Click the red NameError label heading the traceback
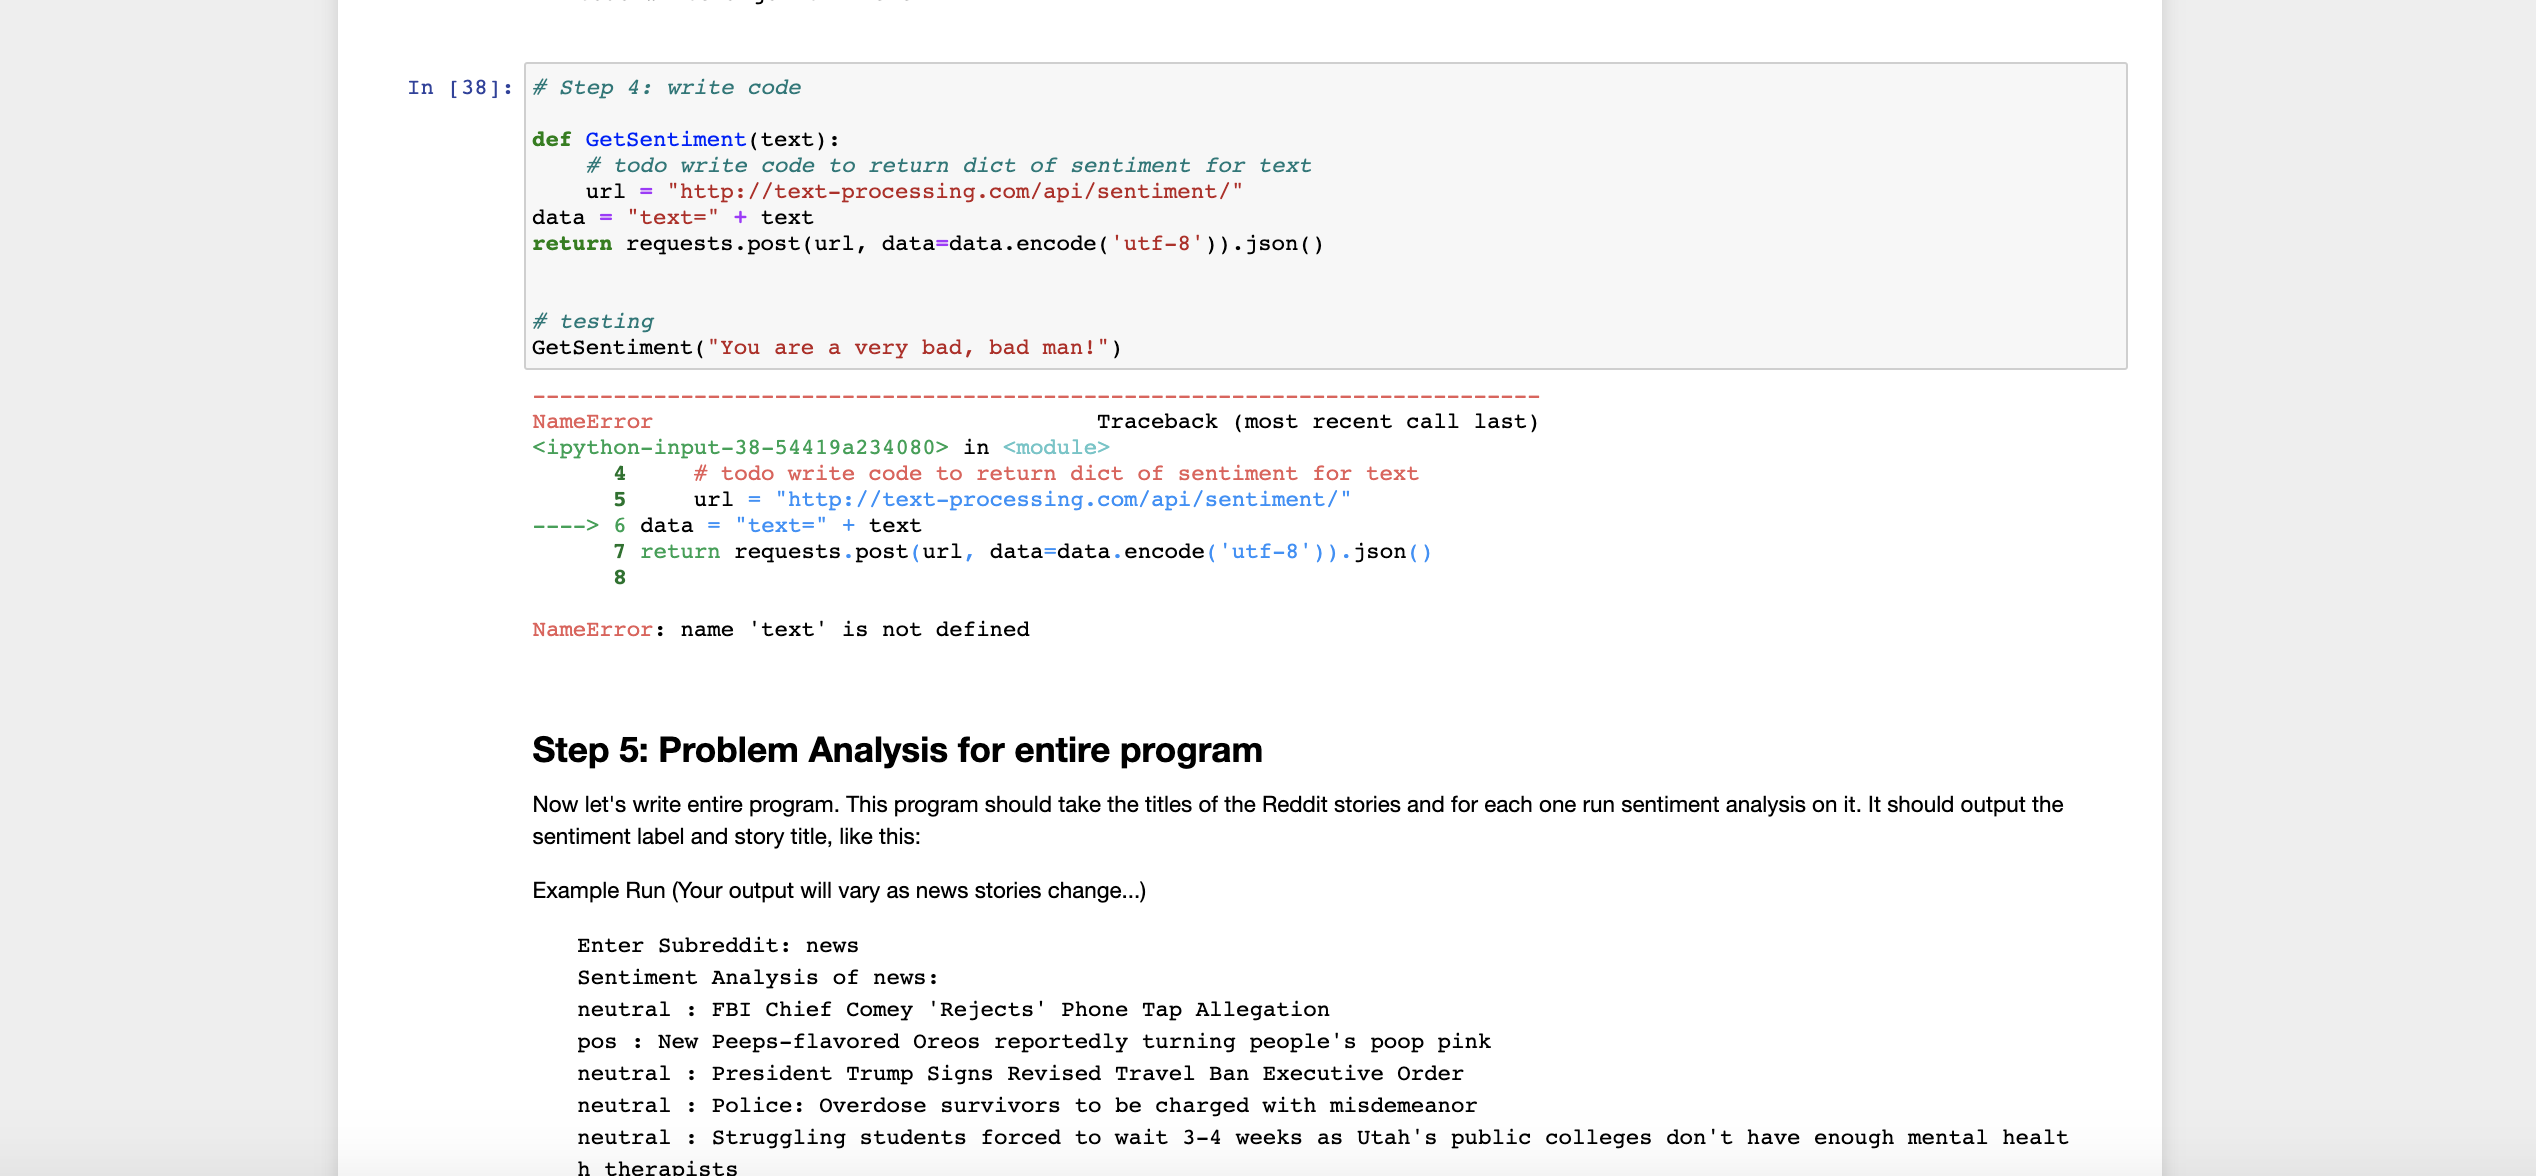This screenshot has width=2536, height=1176. pyautogui.click(x=592, y=422)
